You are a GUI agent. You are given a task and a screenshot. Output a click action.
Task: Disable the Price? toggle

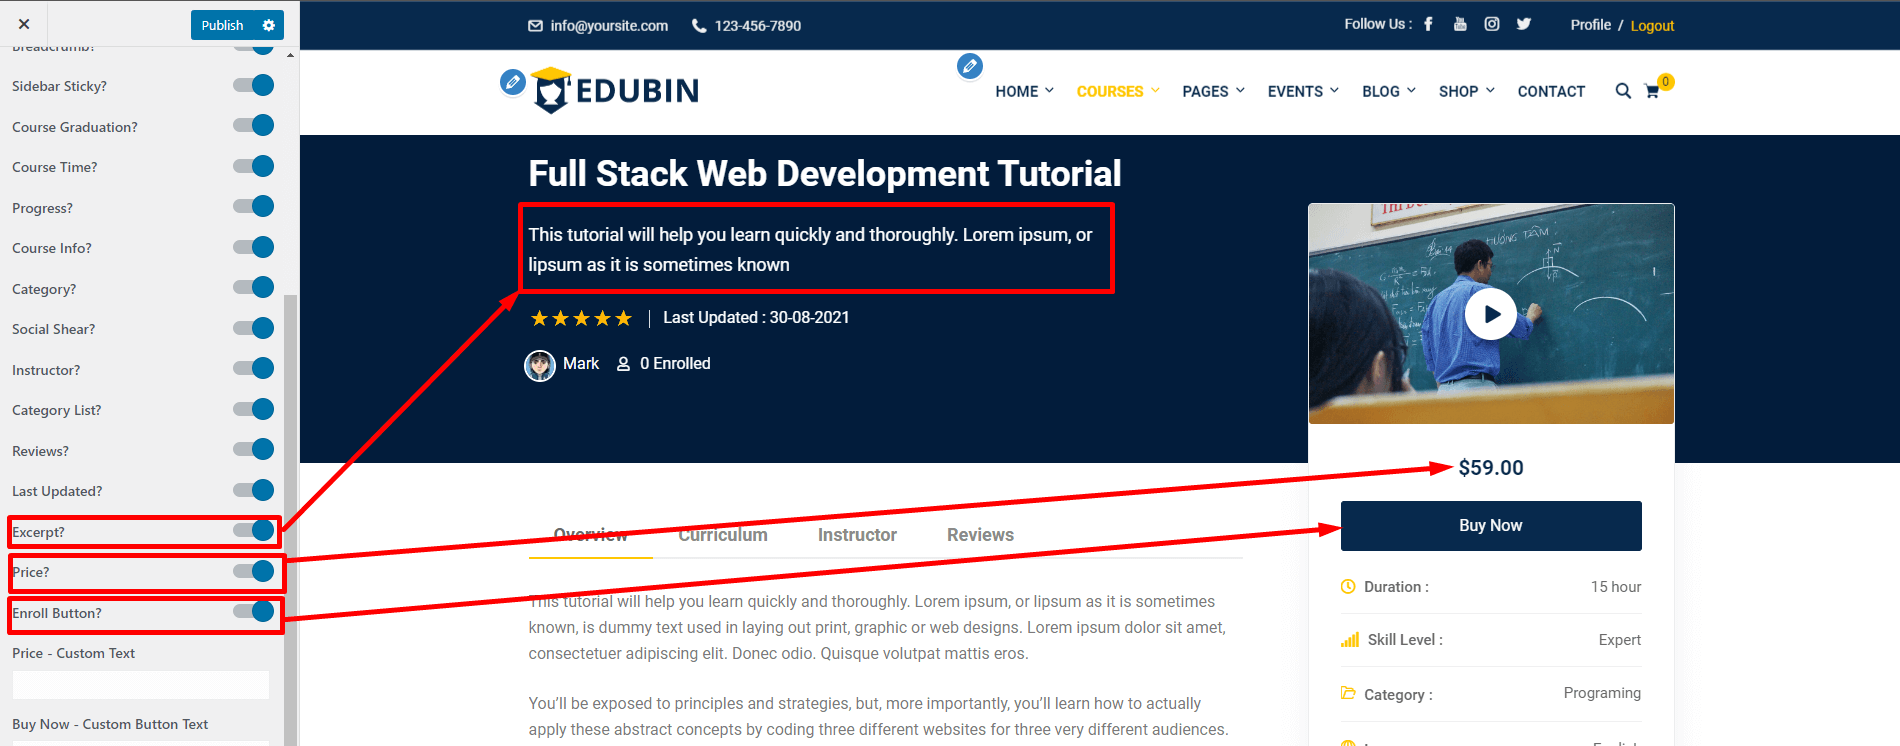[x=254, y=571]
